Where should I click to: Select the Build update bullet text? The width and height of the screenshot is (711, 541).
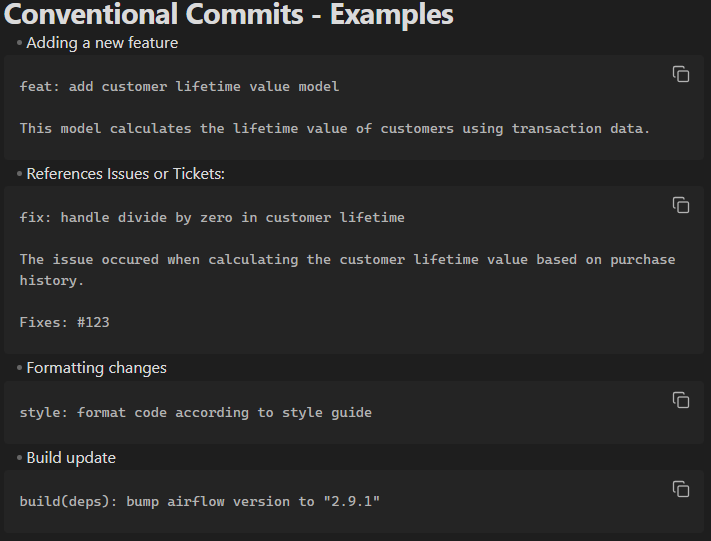click(71, 458)
